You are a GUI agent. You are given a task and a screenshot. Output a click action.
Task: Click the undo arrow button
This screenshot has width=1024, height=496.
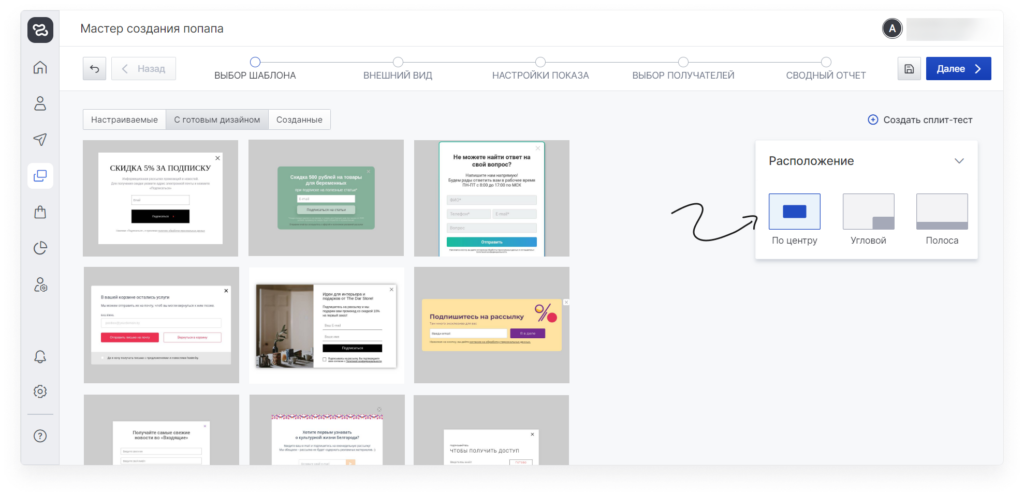pos(94,69)
